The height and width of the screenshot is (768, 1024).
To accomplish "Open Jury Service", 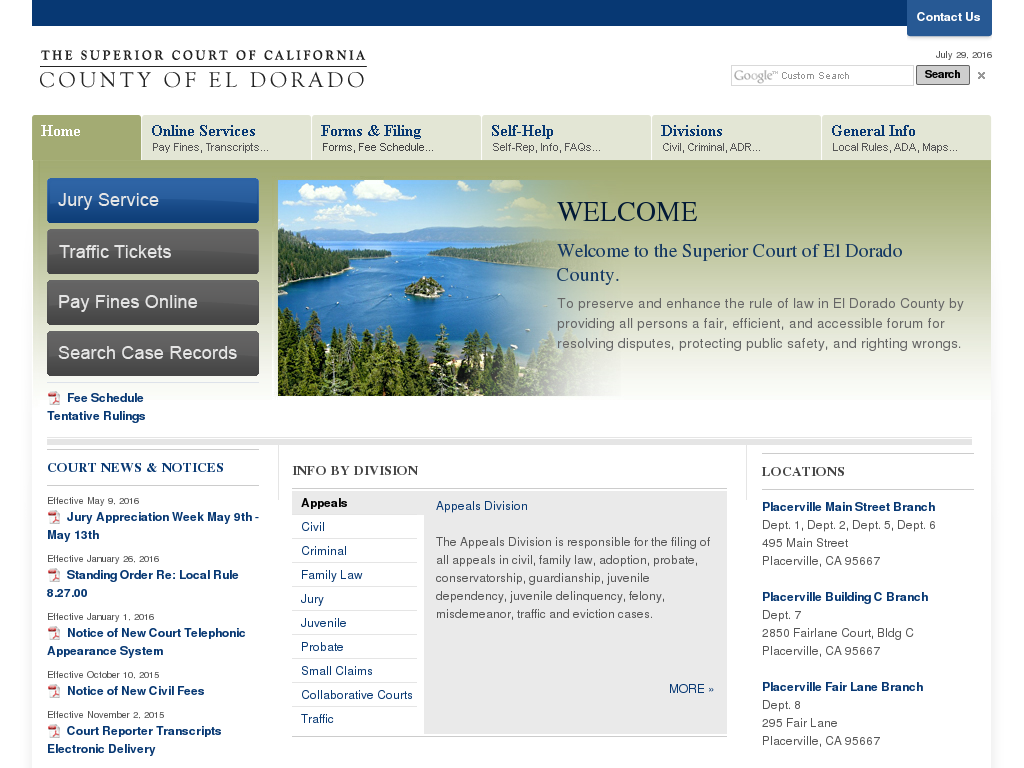I will pyautogui.click(x=153, y=200).
